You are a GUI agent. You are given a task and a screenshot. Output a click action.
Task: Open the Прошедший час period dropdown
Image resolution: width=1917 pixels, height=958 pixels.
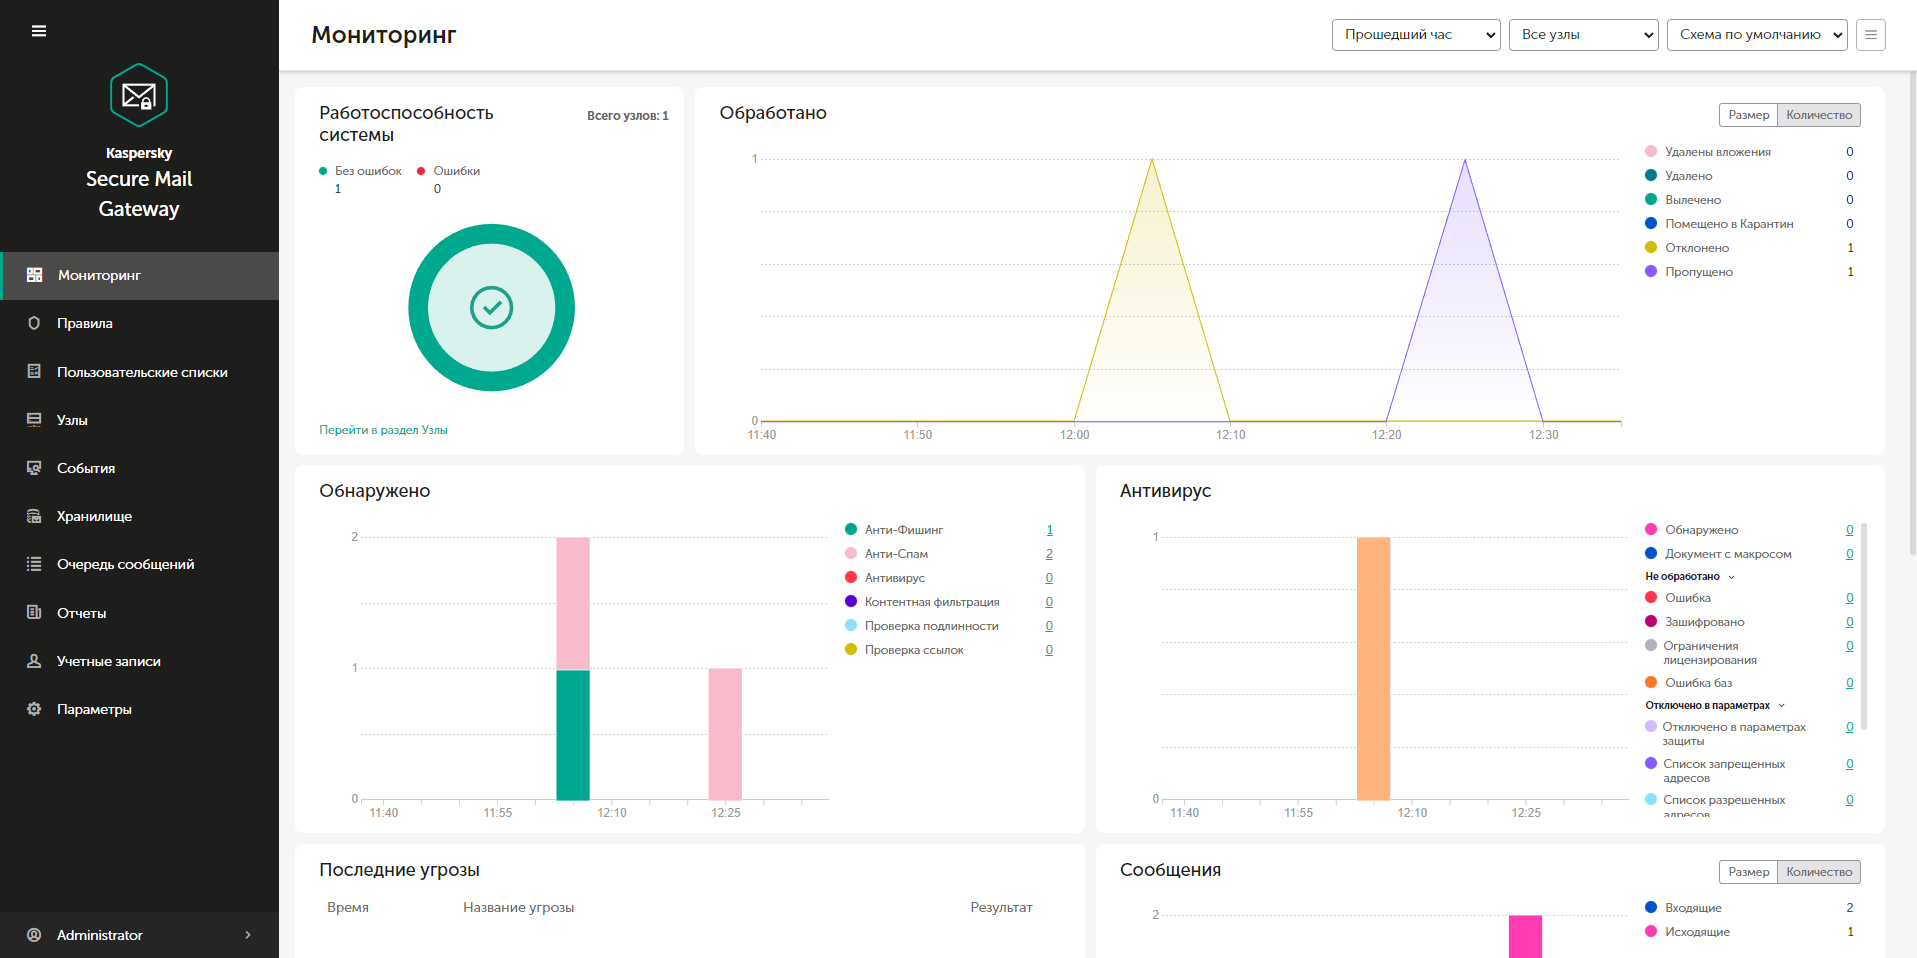tap(1416, 35)
